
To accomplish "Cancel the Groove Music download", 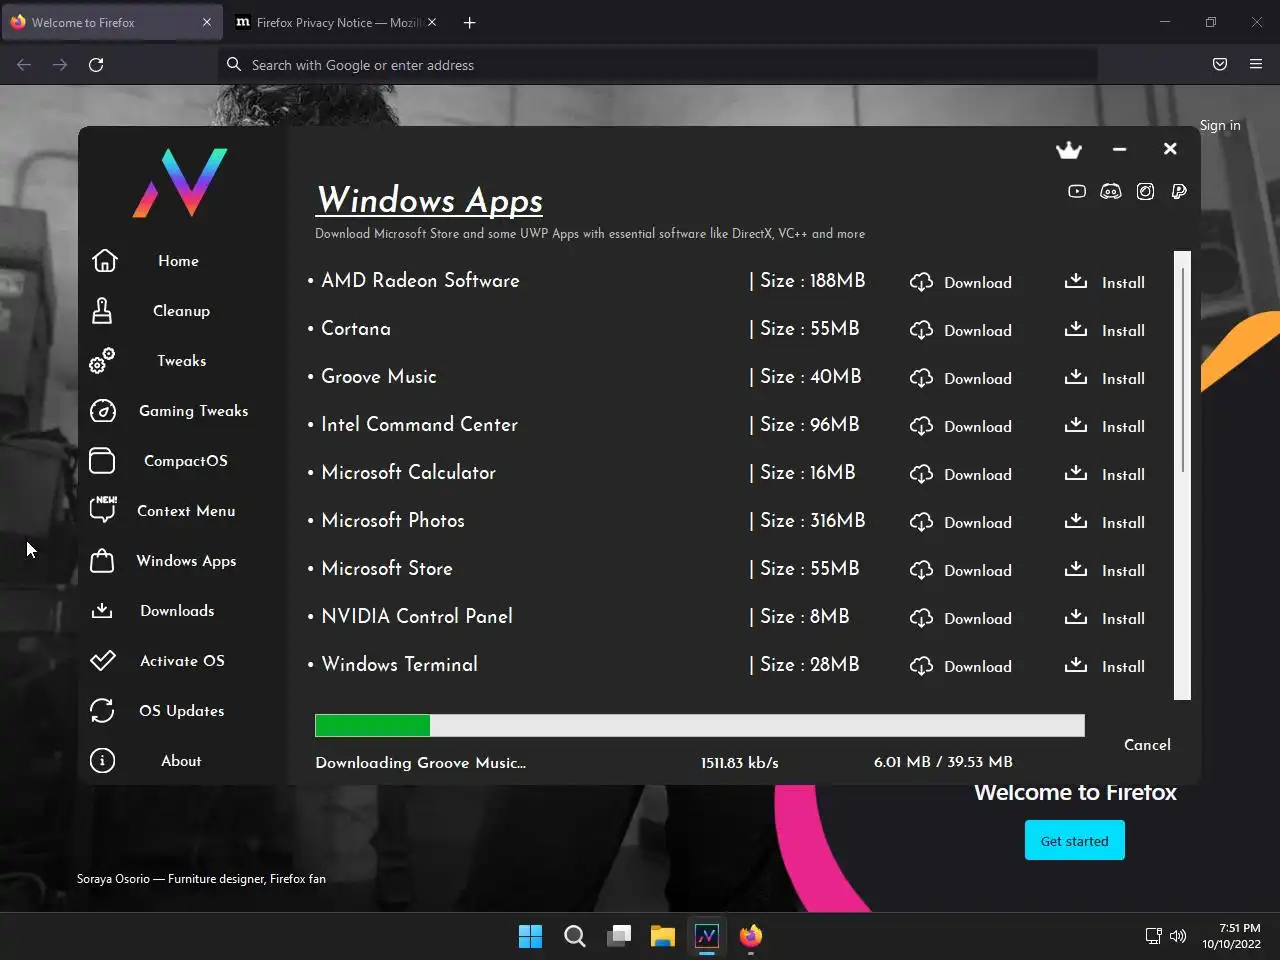I will tap(1147, 745).
